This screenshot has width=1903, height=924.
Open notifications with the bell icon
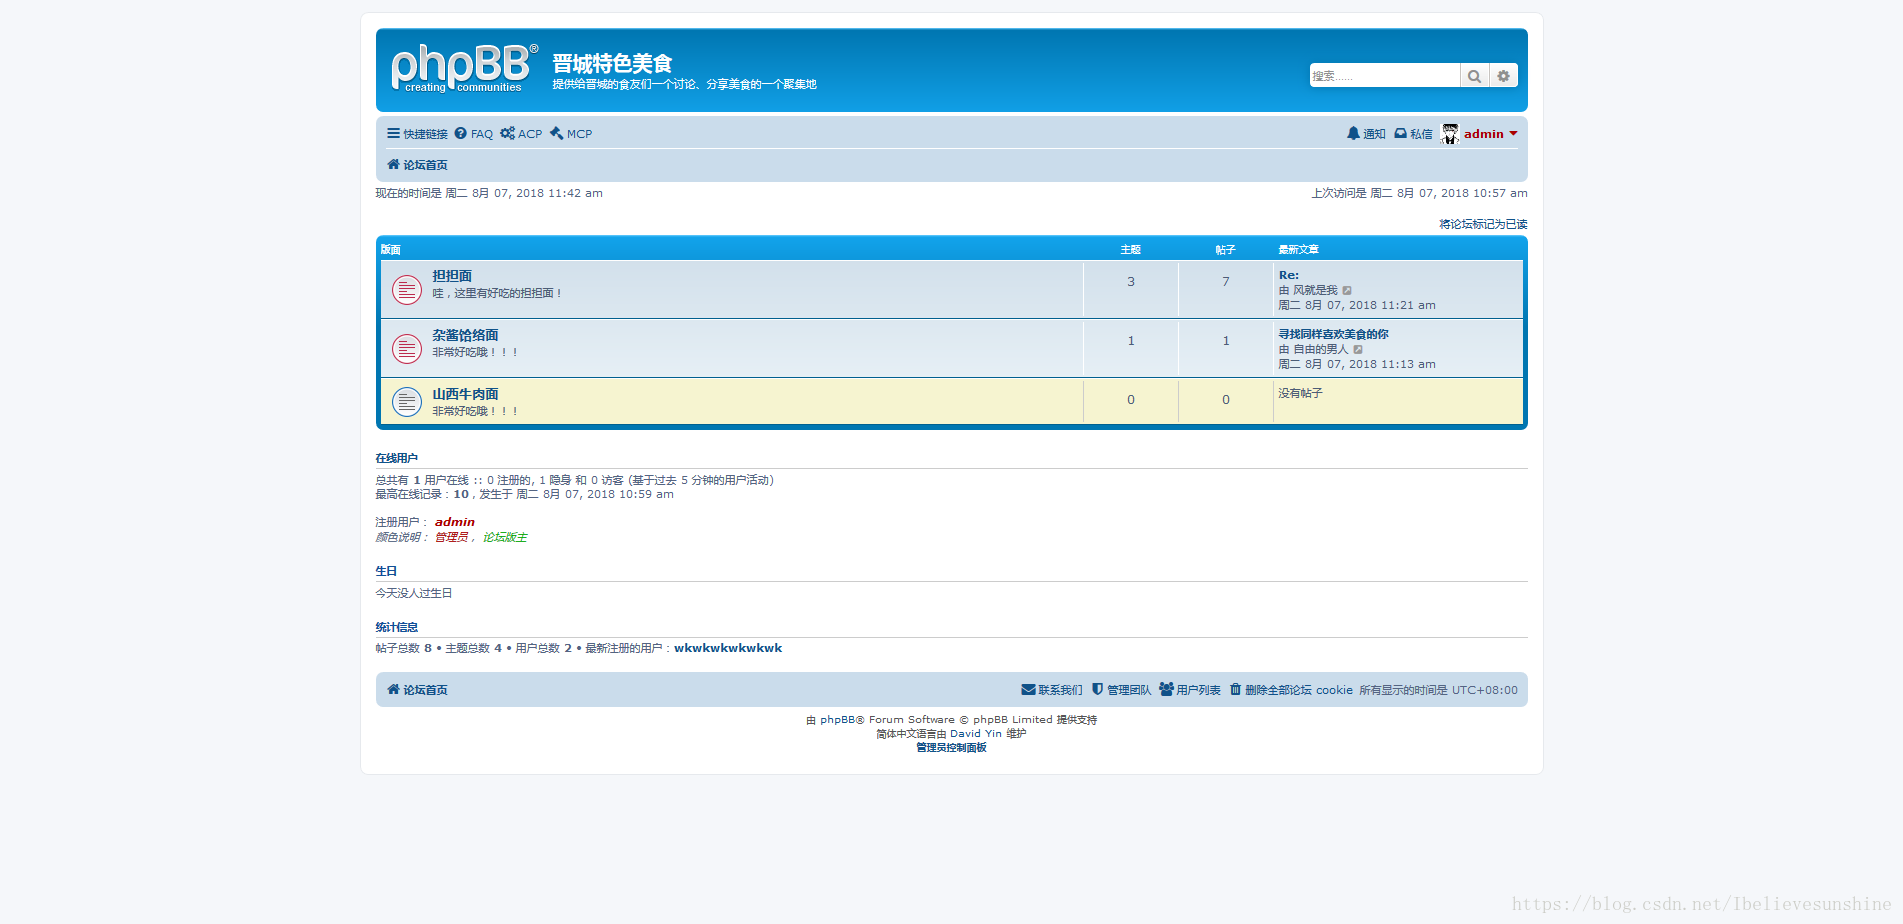tap(1352, 133)
